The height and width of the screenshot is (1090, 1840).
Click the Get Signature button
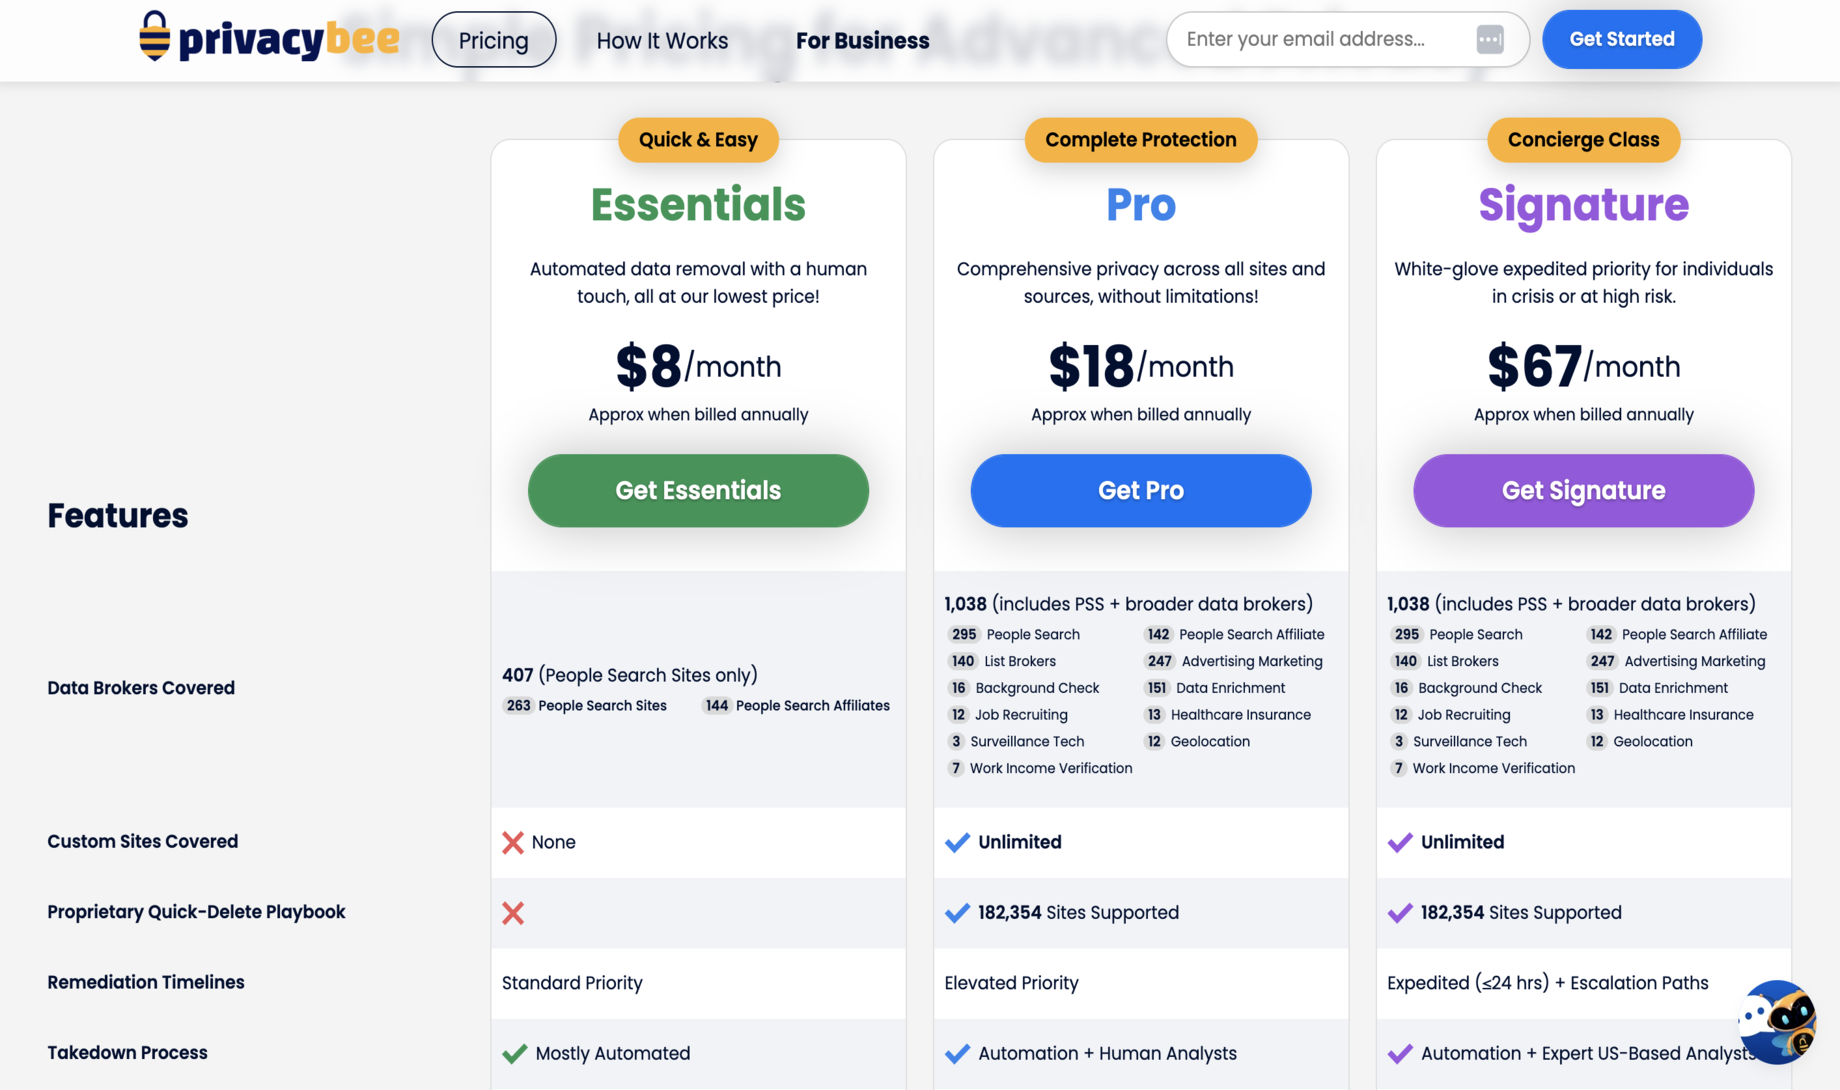(x=1583, y=490)
